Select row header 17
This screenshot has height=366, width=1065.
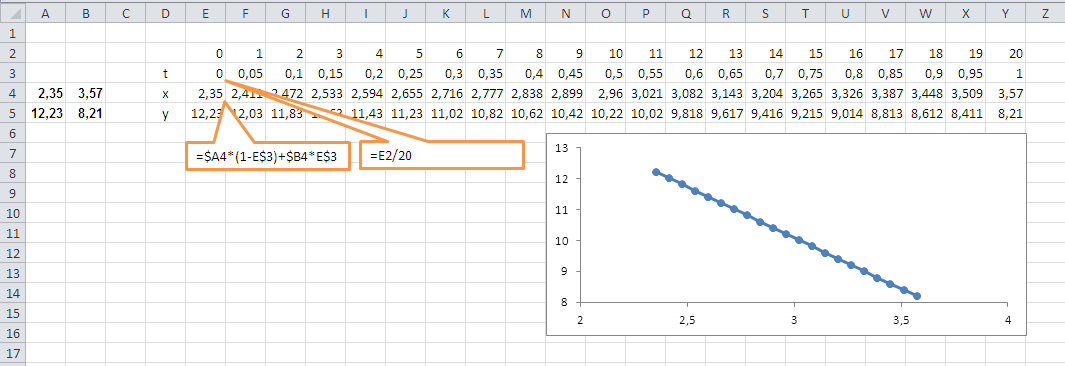pyautogui.click(x=12, y=353)
